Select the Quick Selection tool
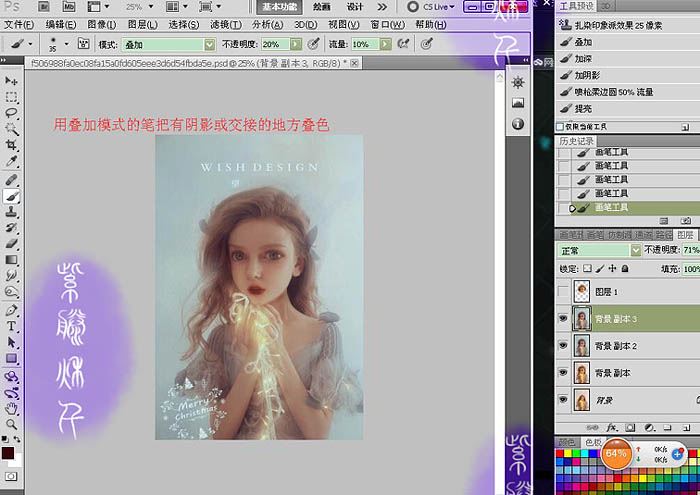The image size is (700, 495). click(x=11, y=129)
